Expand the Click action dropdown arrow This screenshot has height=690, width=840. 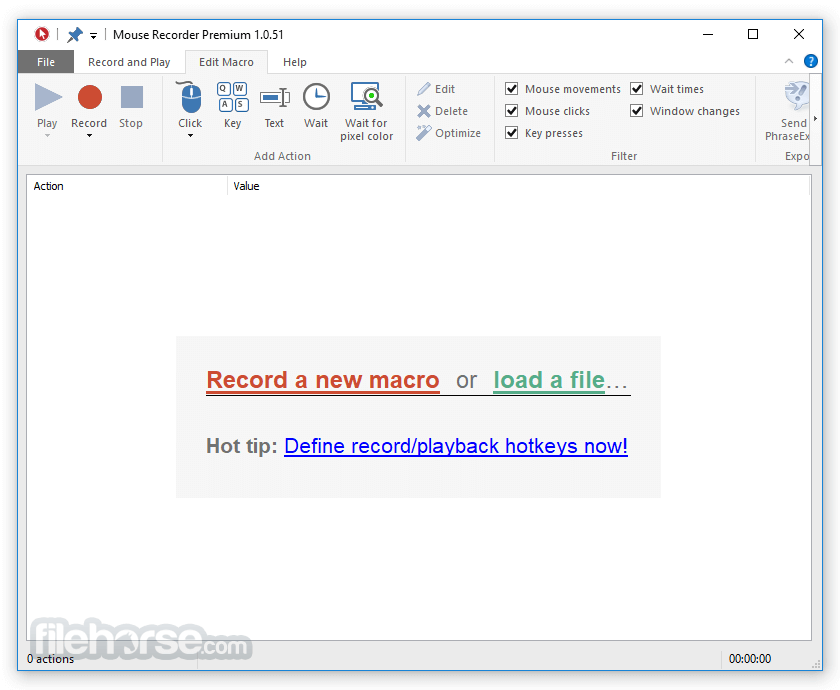190,136
